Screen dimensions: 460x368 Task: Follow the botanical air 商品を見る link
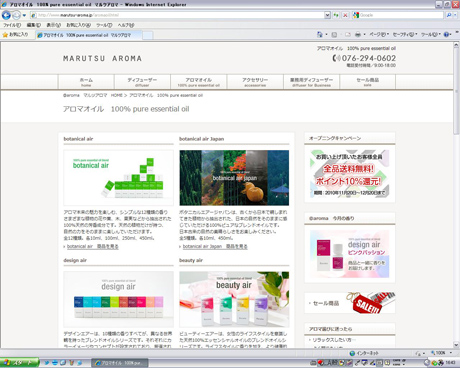pos(93,247)
